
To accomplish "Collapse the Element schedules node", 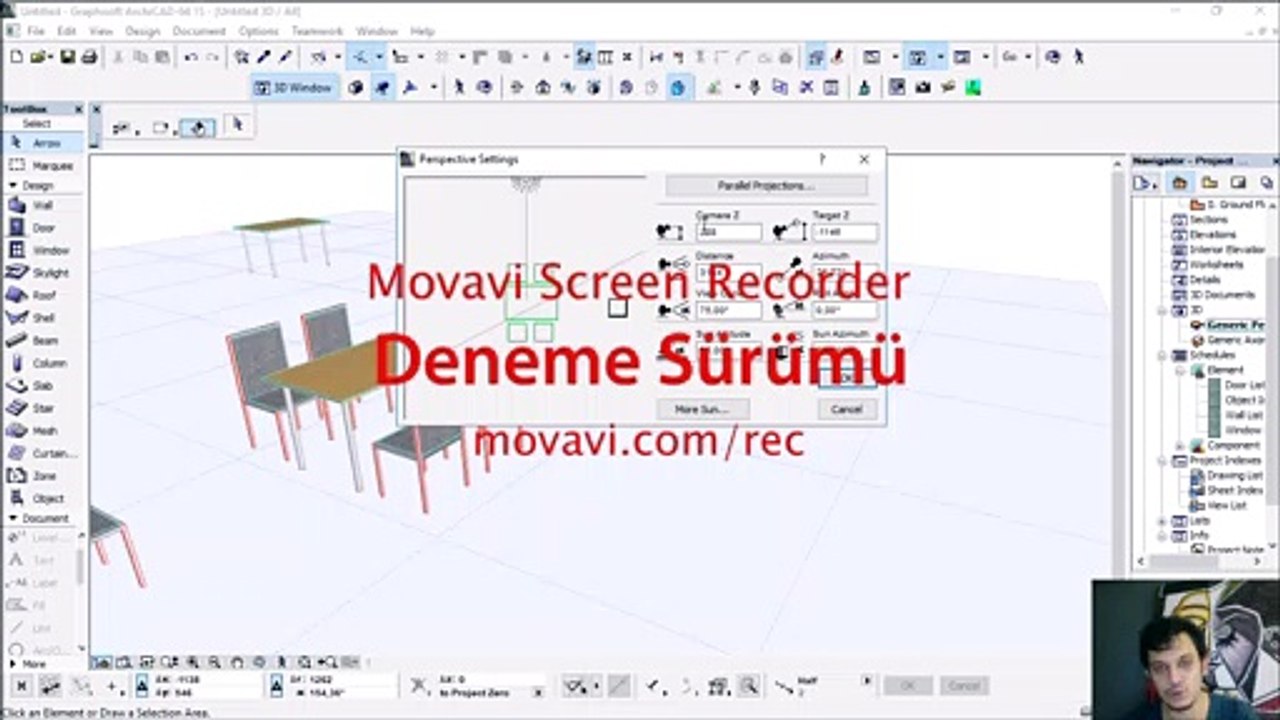I will tap(1180, 370).
